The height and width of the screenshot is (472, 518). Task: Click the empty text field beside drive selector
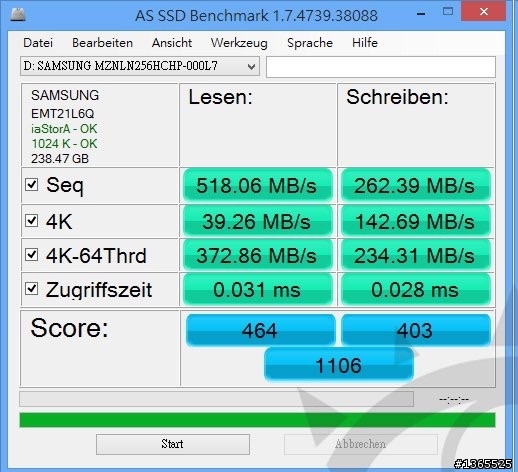click(x=381, y=67)
